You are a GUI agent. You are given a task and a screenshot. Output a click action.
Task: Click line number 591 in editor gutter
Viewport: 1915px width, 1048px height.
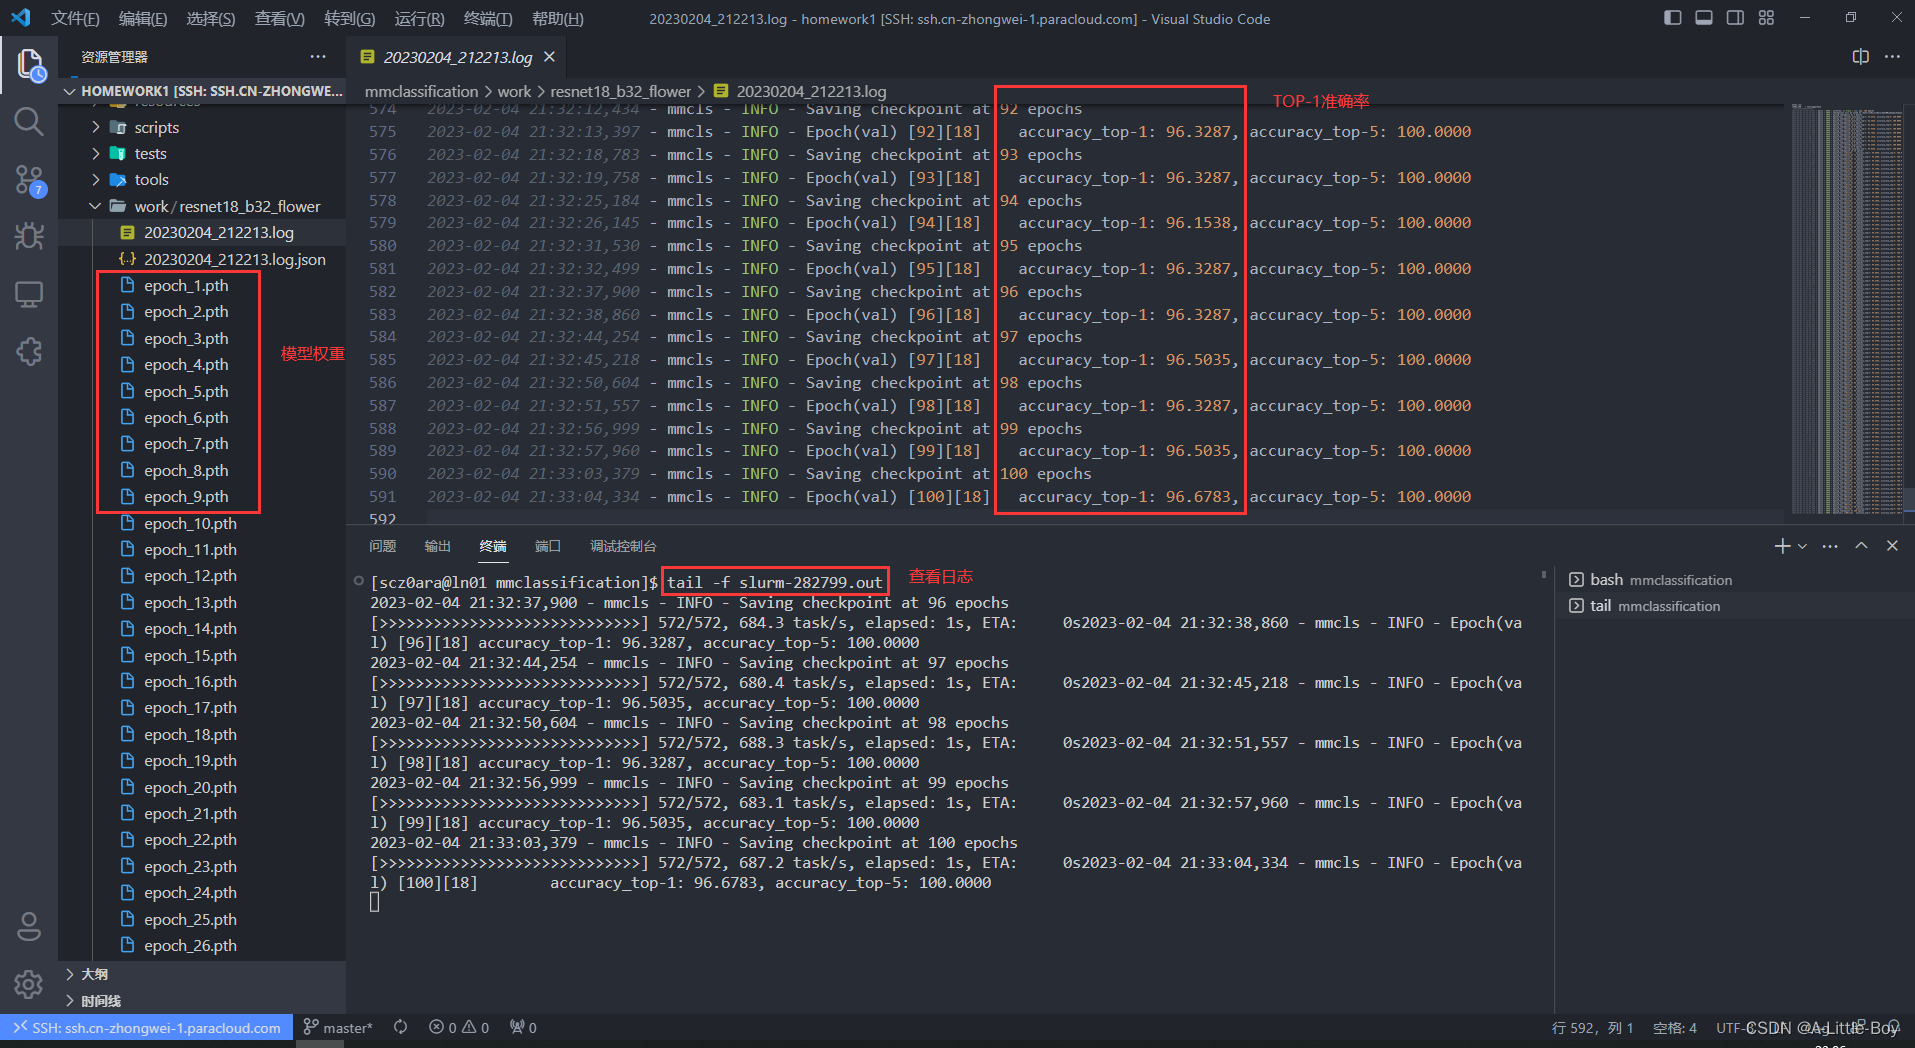[382, 497]
